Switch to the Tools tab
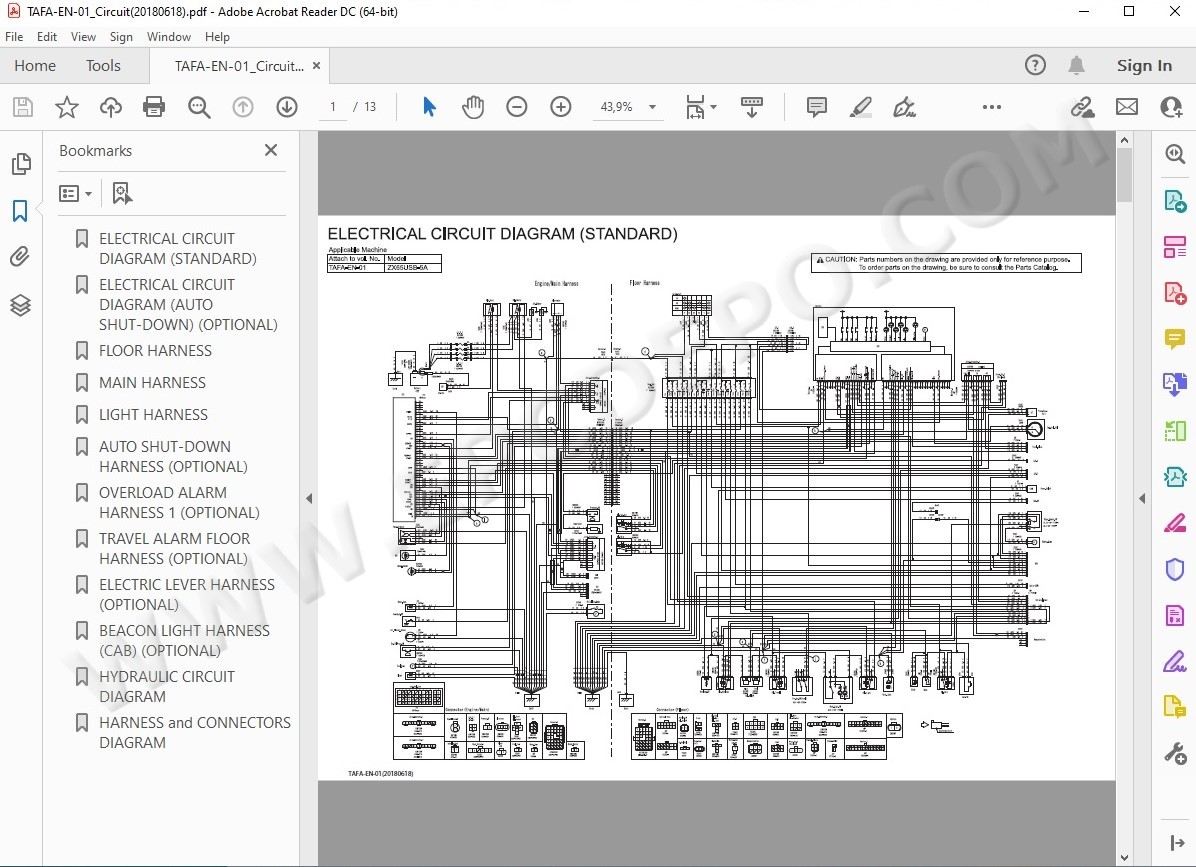 (103, 66)
